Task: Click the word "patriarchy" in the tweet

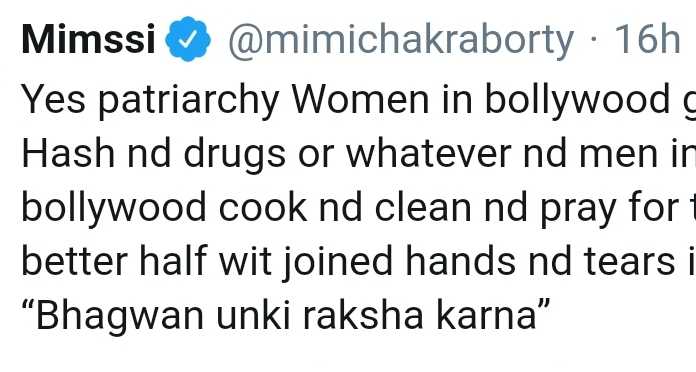Action: point(188,101)
